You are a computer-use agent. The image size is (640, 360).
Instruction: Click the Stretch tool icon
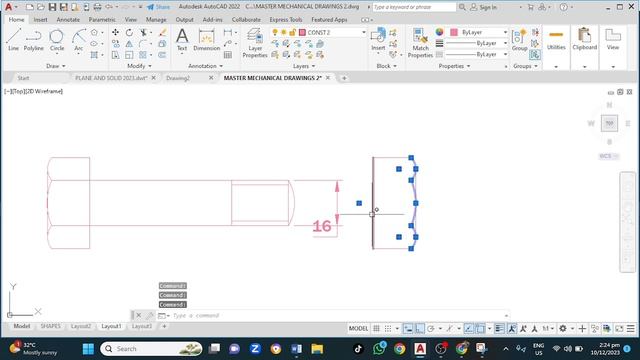[x=116, y=55]
